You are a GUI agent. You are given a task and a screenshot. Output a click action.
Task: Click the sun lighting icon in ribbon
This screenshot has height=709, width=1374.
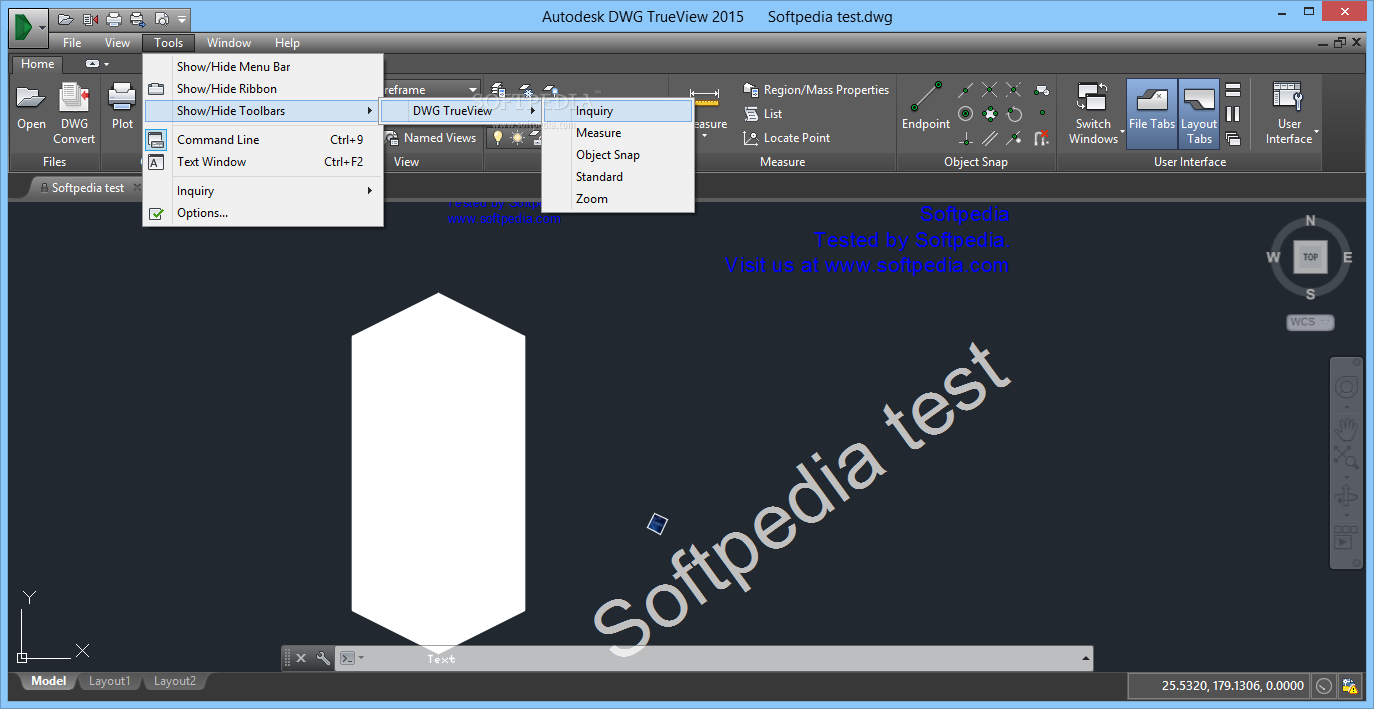click(517, 138)
